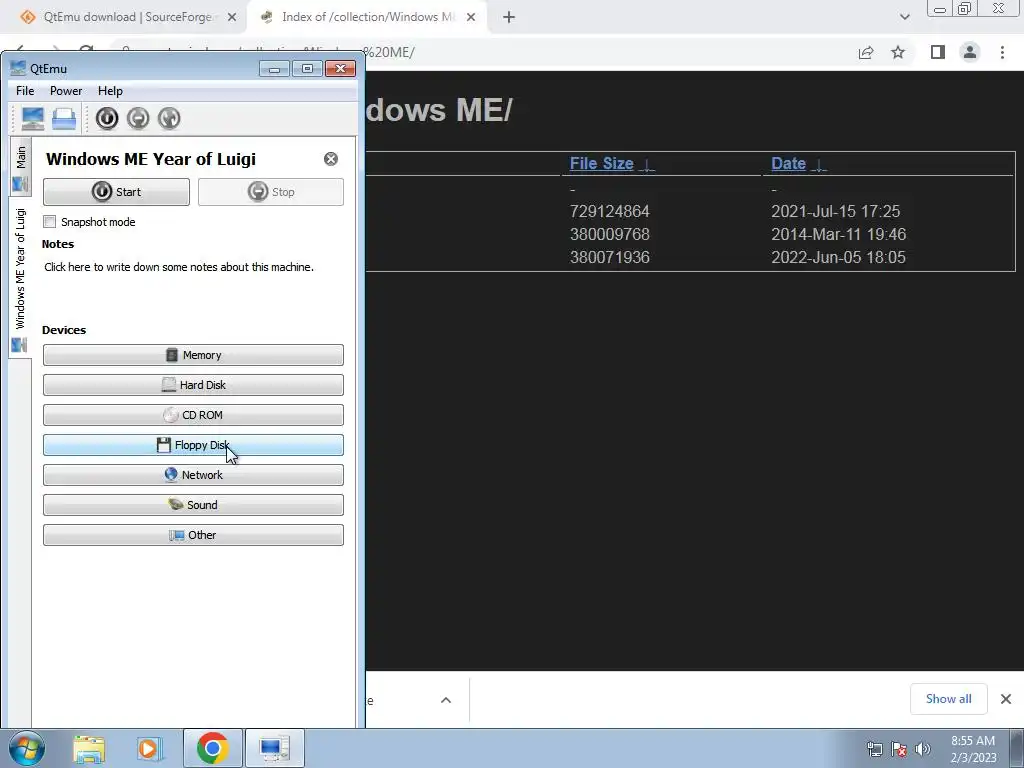1024x768 pixels.
Task: Click the Show desktop strip at the taskbar end
Action: click(x=1017, y=748)
